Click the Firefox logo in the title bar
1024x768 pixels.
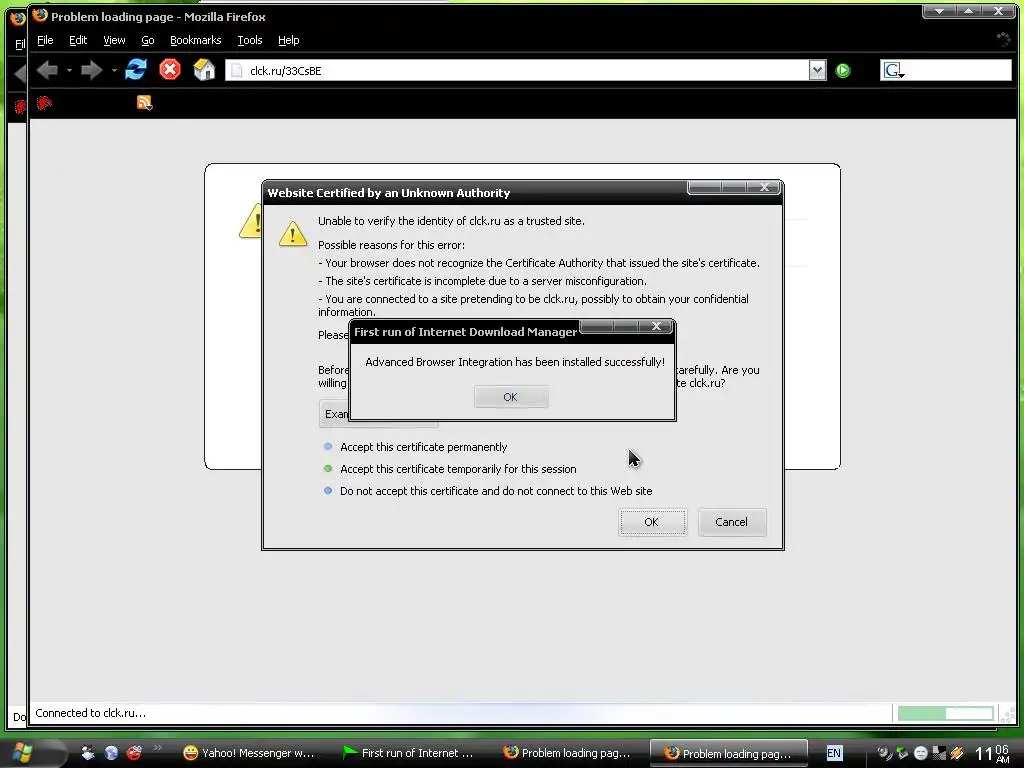pyautogui.click(x=40, y=15)
